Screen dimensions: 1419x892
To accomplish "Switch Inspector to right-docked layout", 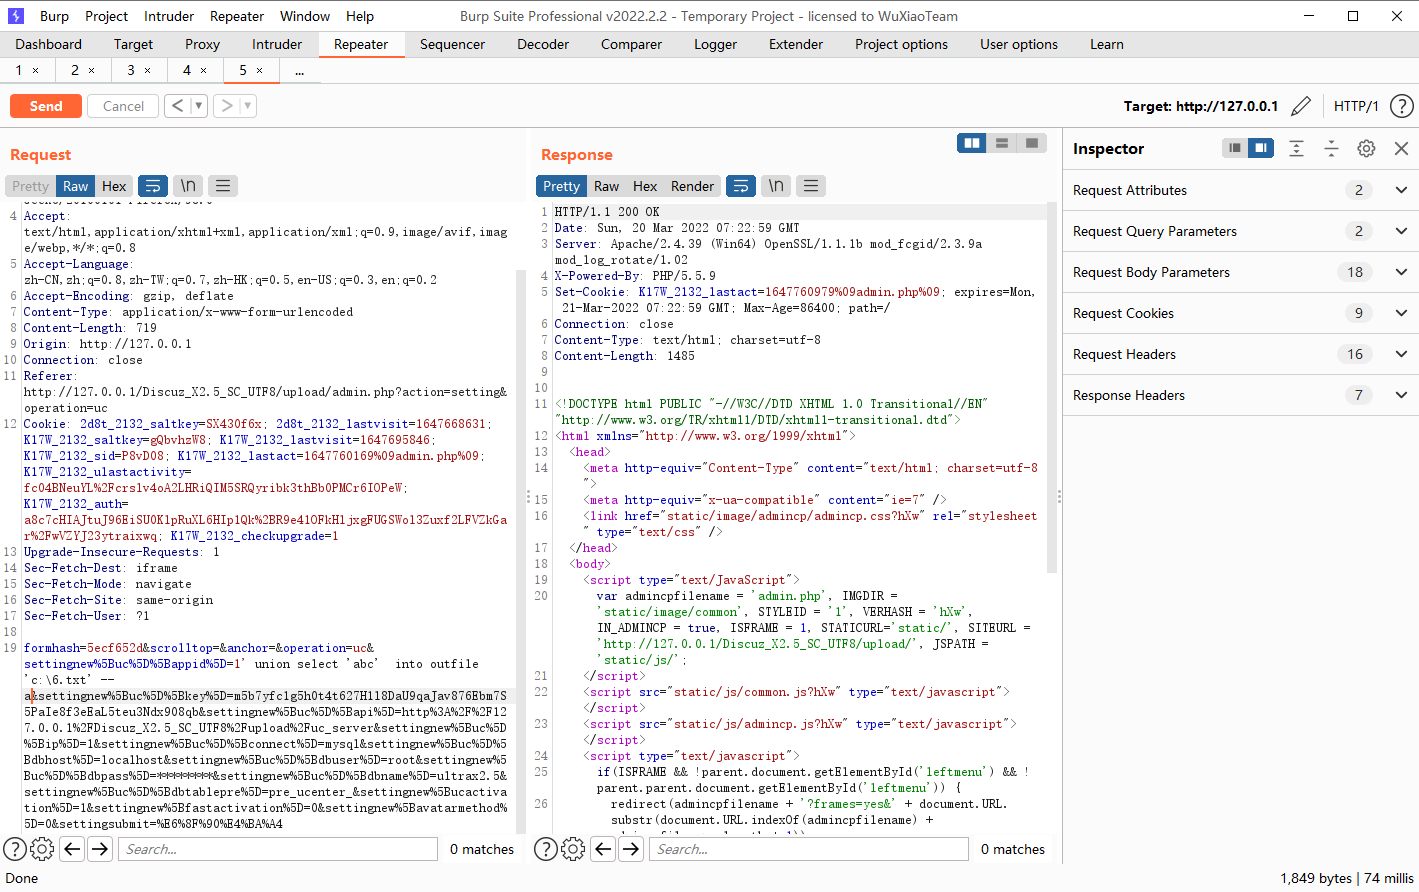I will pos(1261,148).
